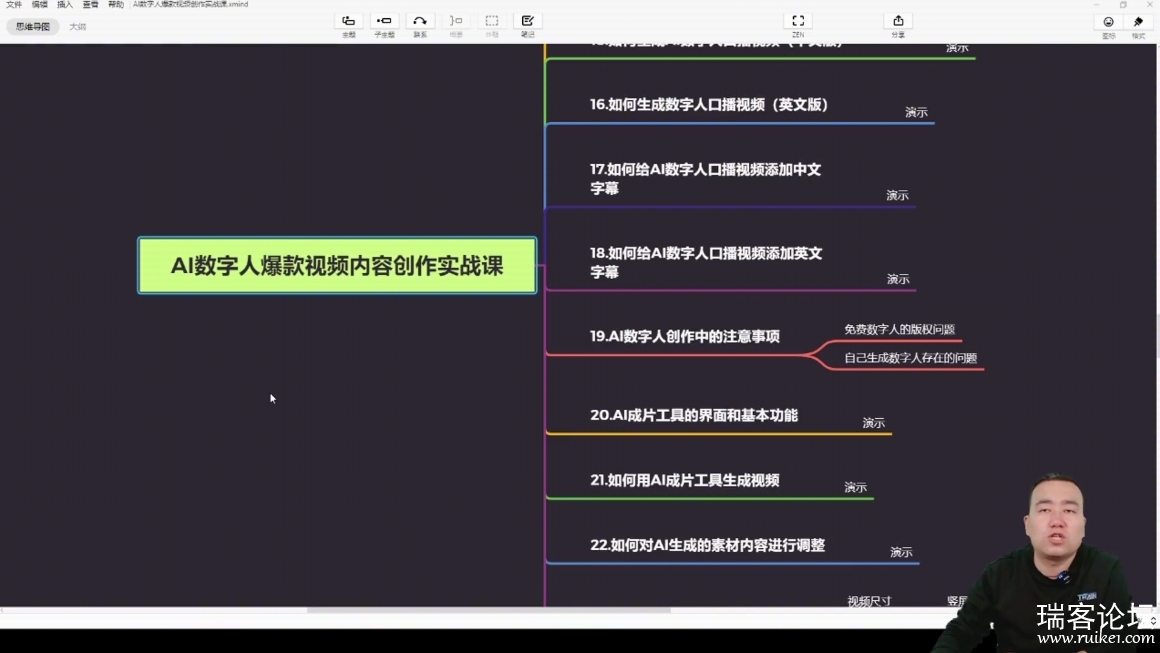Select the 视频尺寸 subtopic at the bottom

tap(869, 601)
